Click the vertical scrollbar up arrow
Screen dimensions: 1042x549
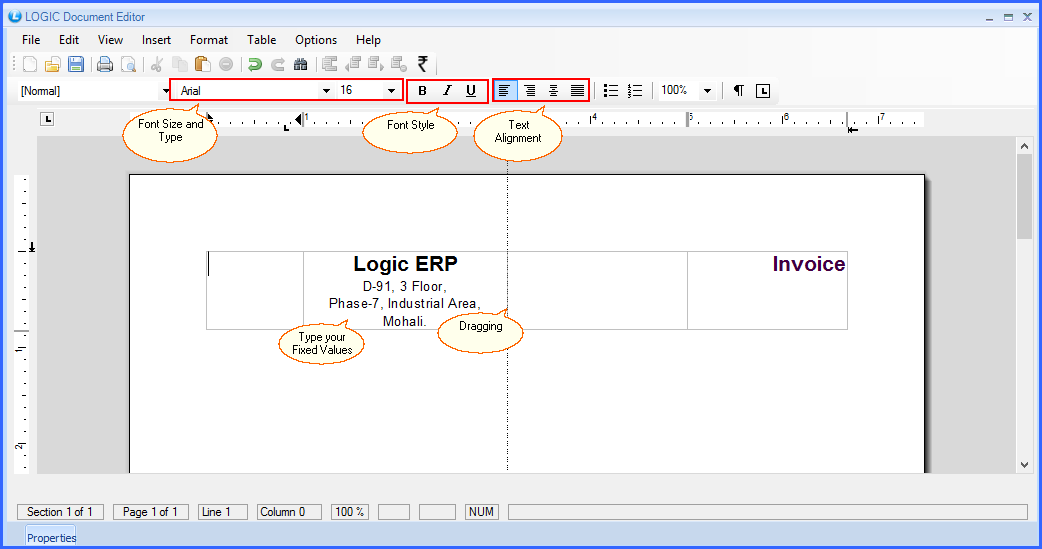pos(1024,146)
